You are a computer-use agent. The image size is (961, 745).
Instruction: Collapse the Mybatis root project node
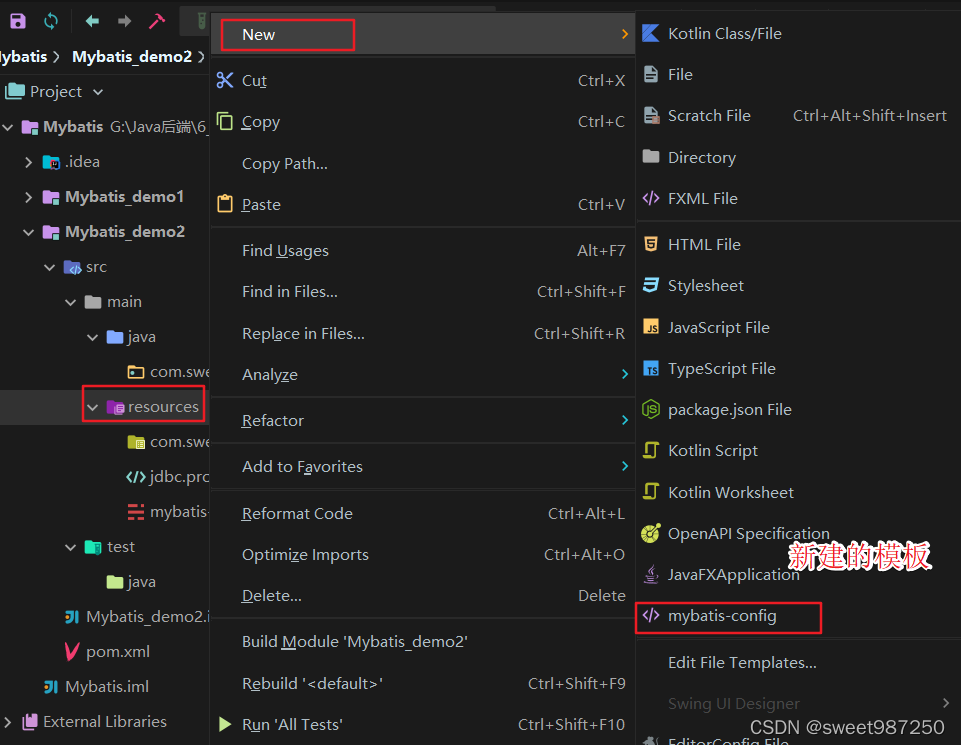(x=8, y=127)
